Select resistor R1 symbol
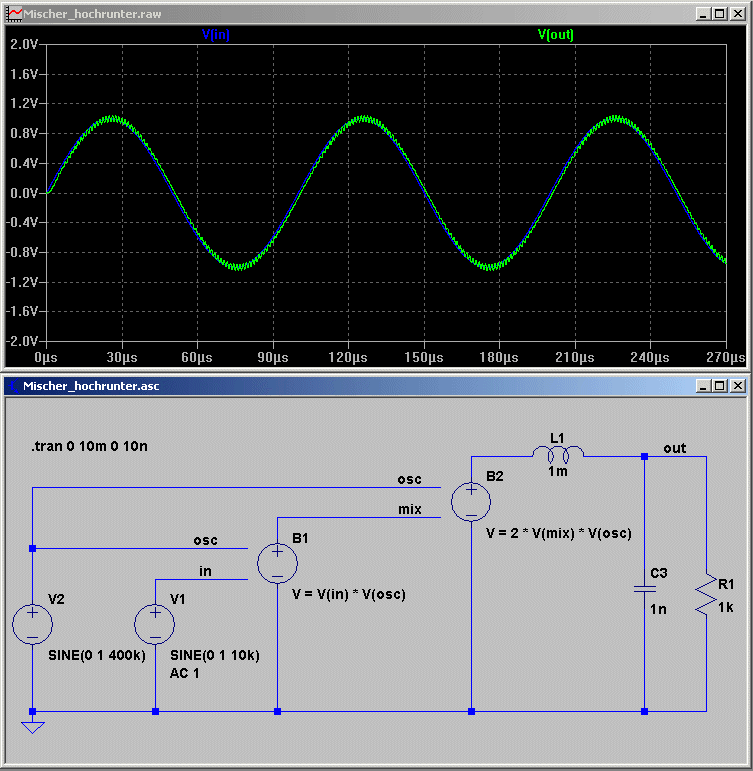The width and height of the screenshot is (753, 771). (x=706, y=594)
